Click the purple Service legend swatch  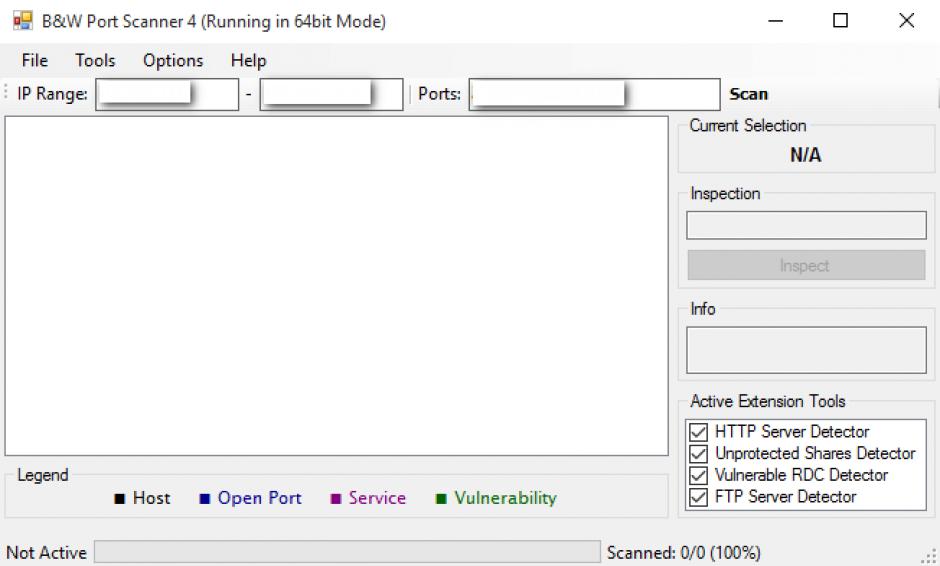pyautogui.click(x=336, y=499)
